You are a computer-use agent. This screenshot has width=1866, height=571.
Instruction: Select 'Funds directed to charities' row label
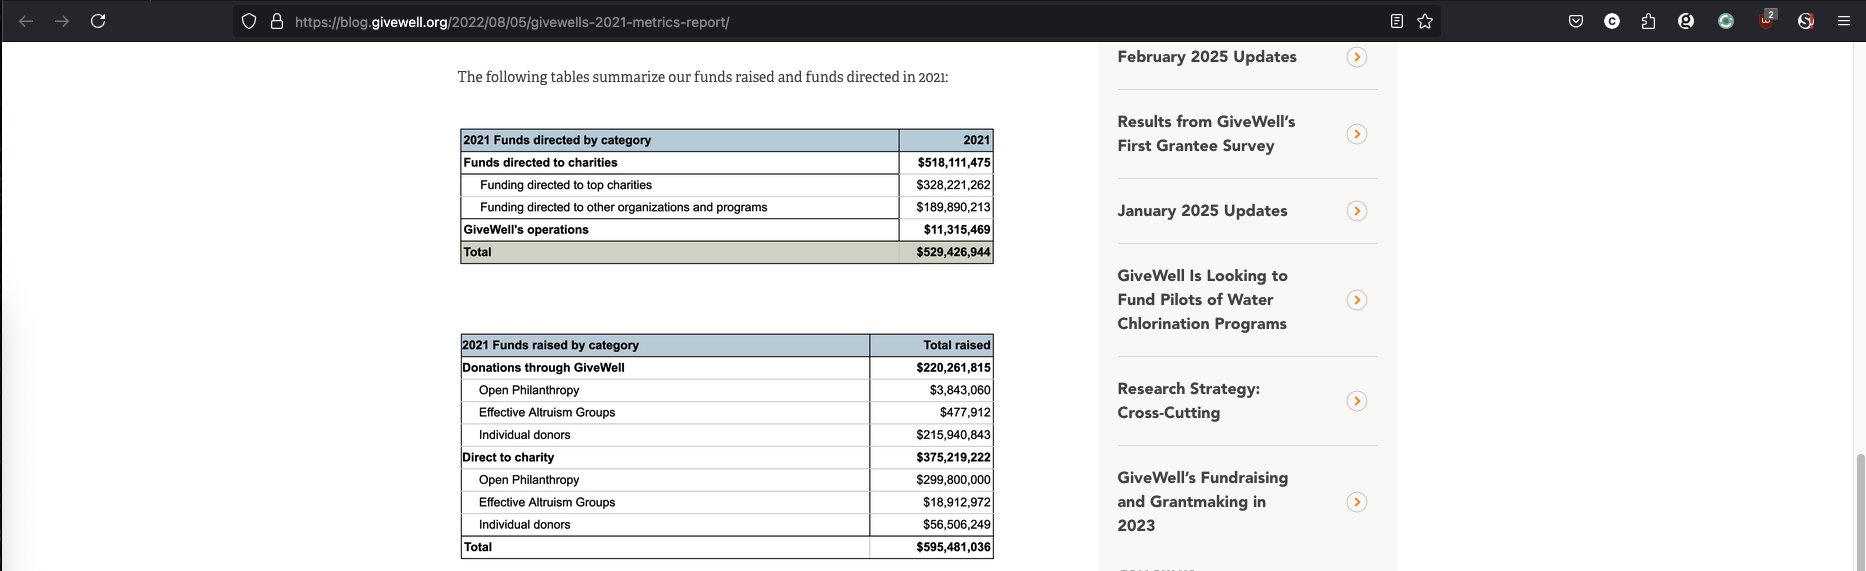coord(540,162)
